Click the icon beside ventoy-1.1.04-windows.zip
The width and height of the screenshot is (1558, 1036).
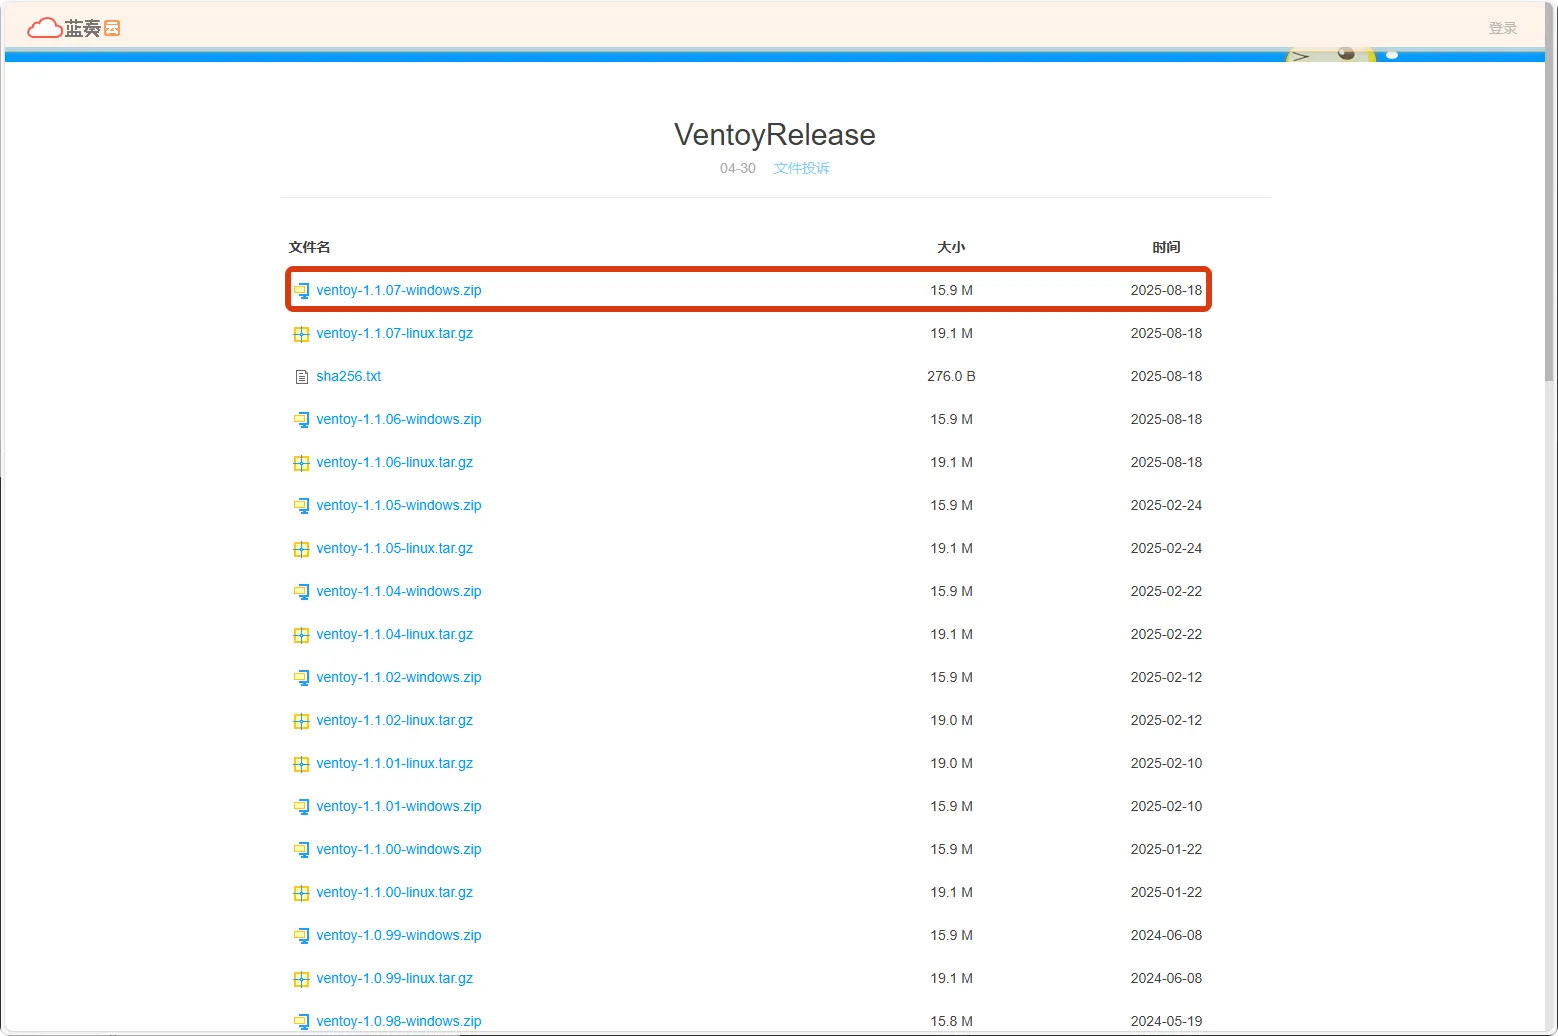301,592
